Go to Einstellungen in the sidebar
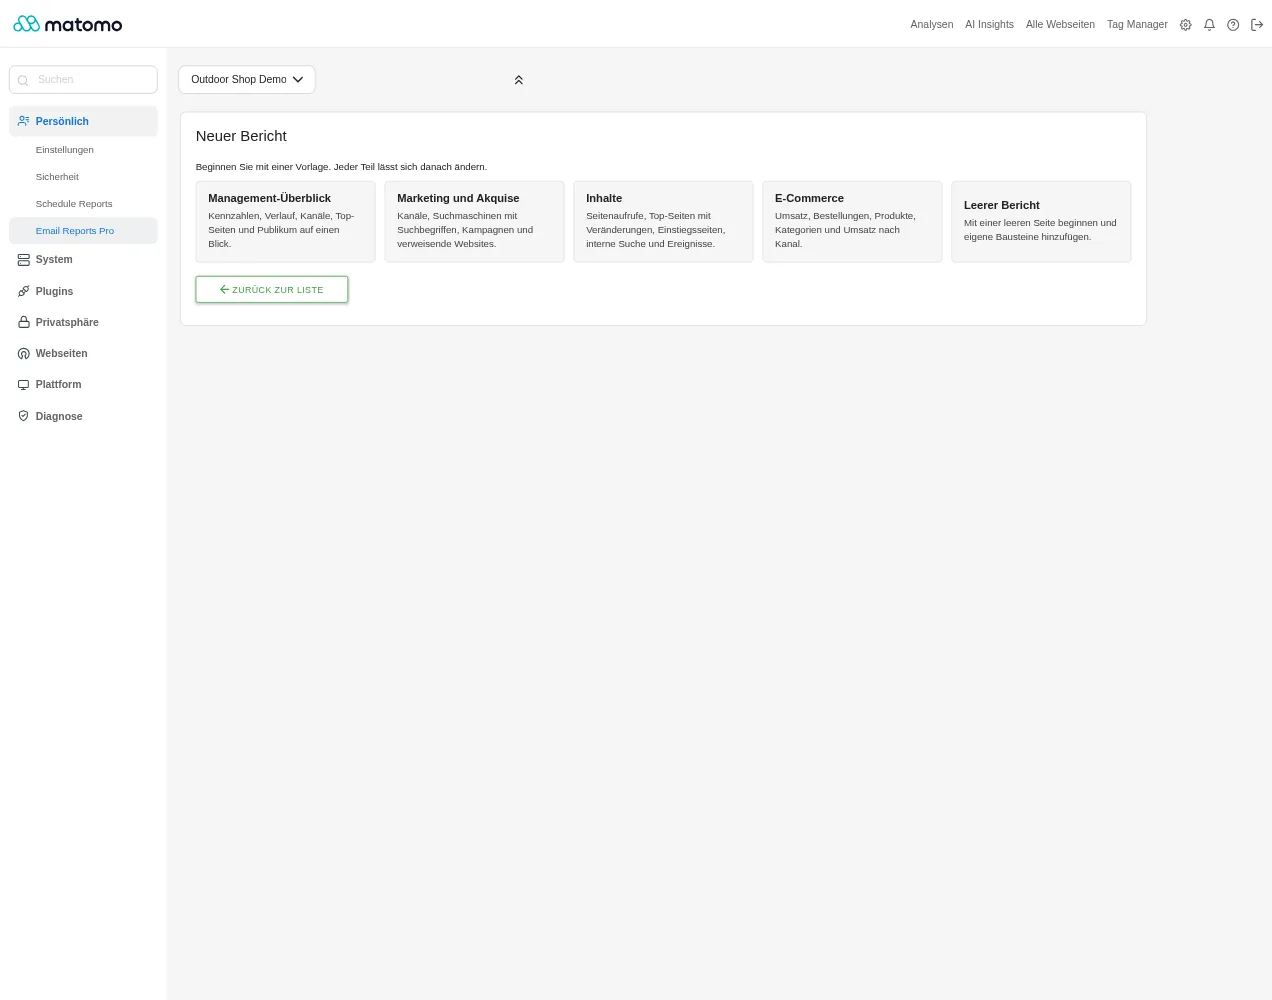This screenshot has width=1272, height=1000. pos(83,150)
